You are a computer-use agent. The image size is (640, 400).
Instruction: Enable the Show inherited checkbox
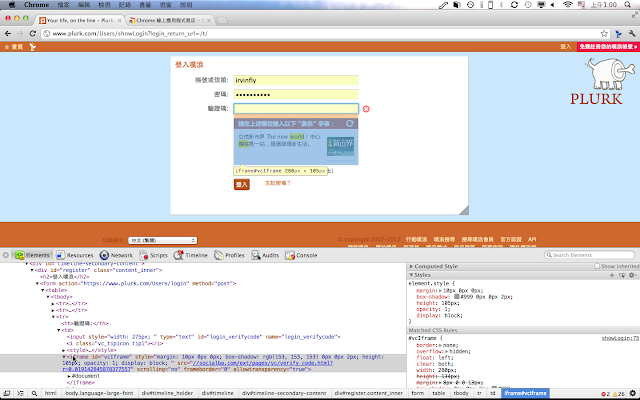pos(598,266)
